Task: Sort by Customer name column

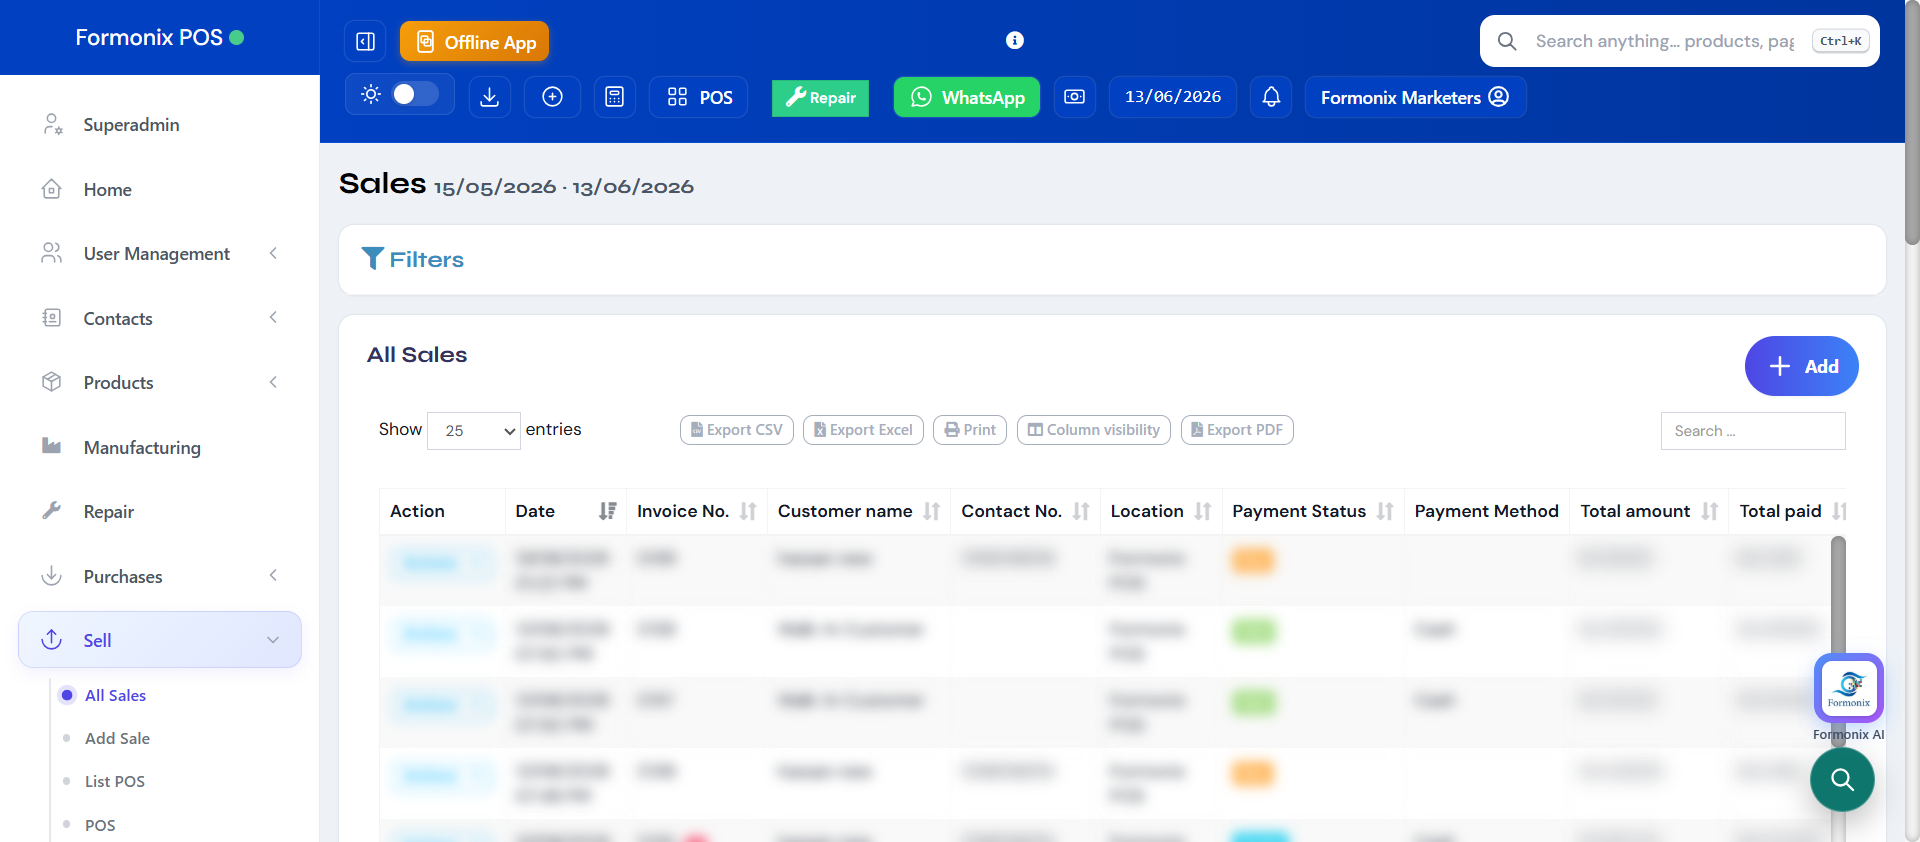Action: pos(858,511)
